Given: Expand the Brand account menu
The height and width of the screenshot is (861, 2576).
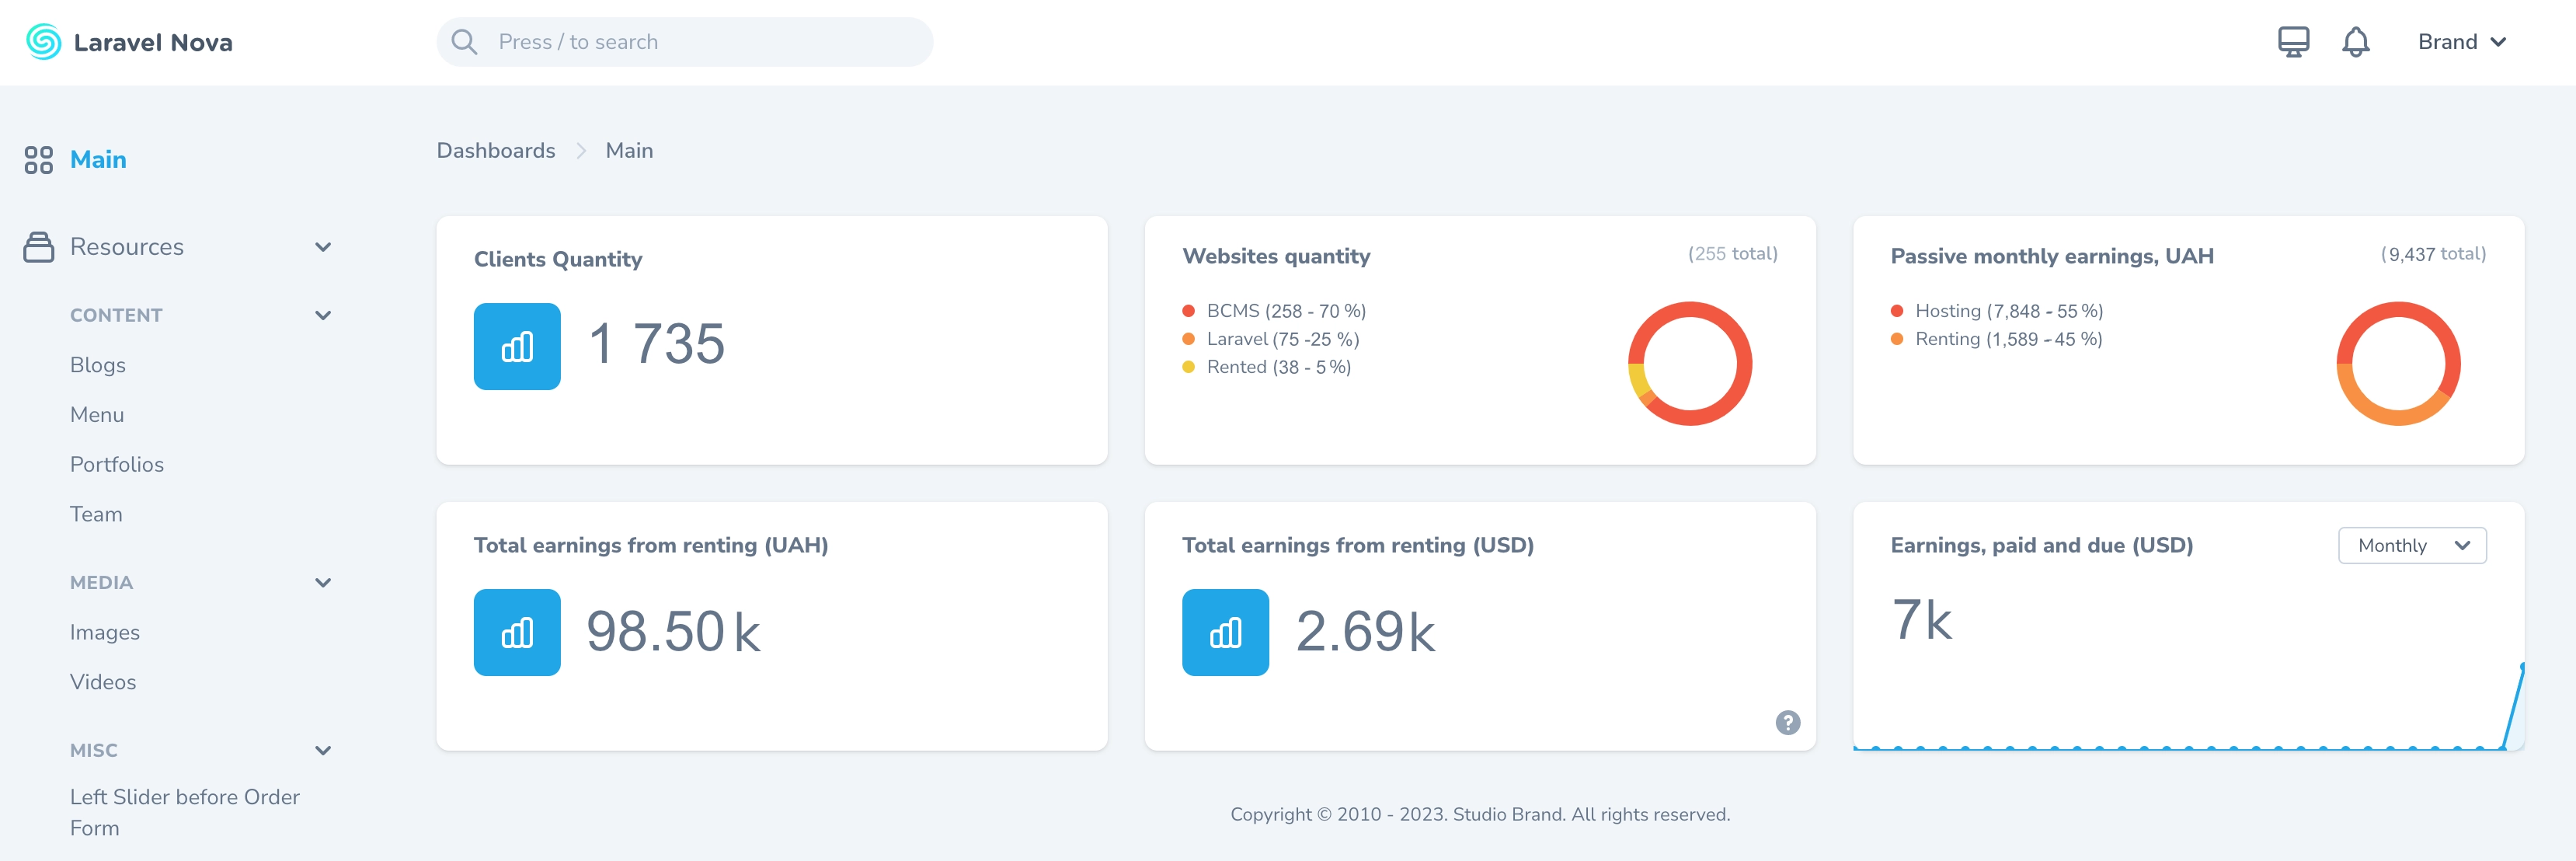Looking at the screenshot, I should 2463,42.
